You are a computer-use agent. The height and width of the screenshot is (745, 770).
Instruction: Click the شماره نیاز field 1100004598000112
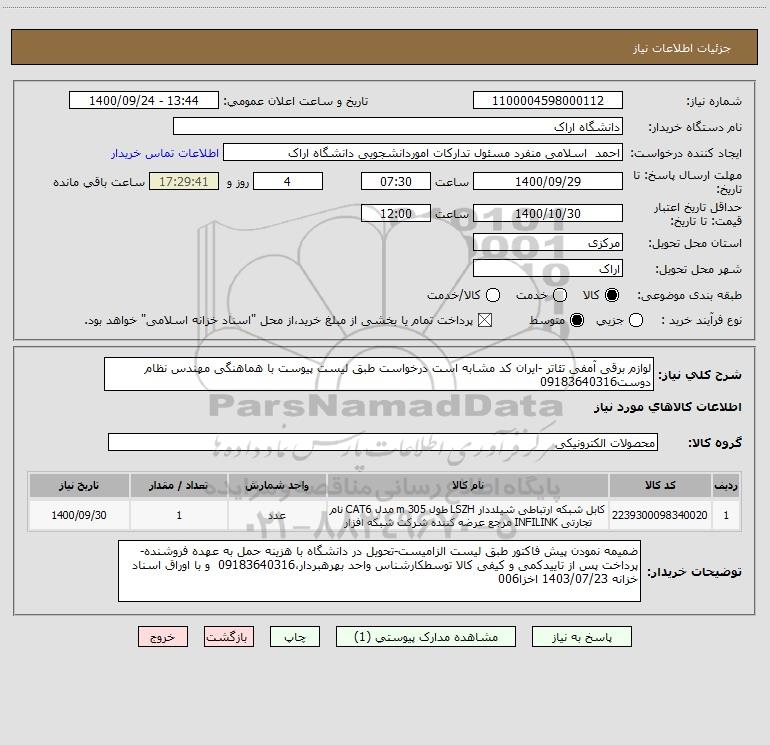pos(548,101)
